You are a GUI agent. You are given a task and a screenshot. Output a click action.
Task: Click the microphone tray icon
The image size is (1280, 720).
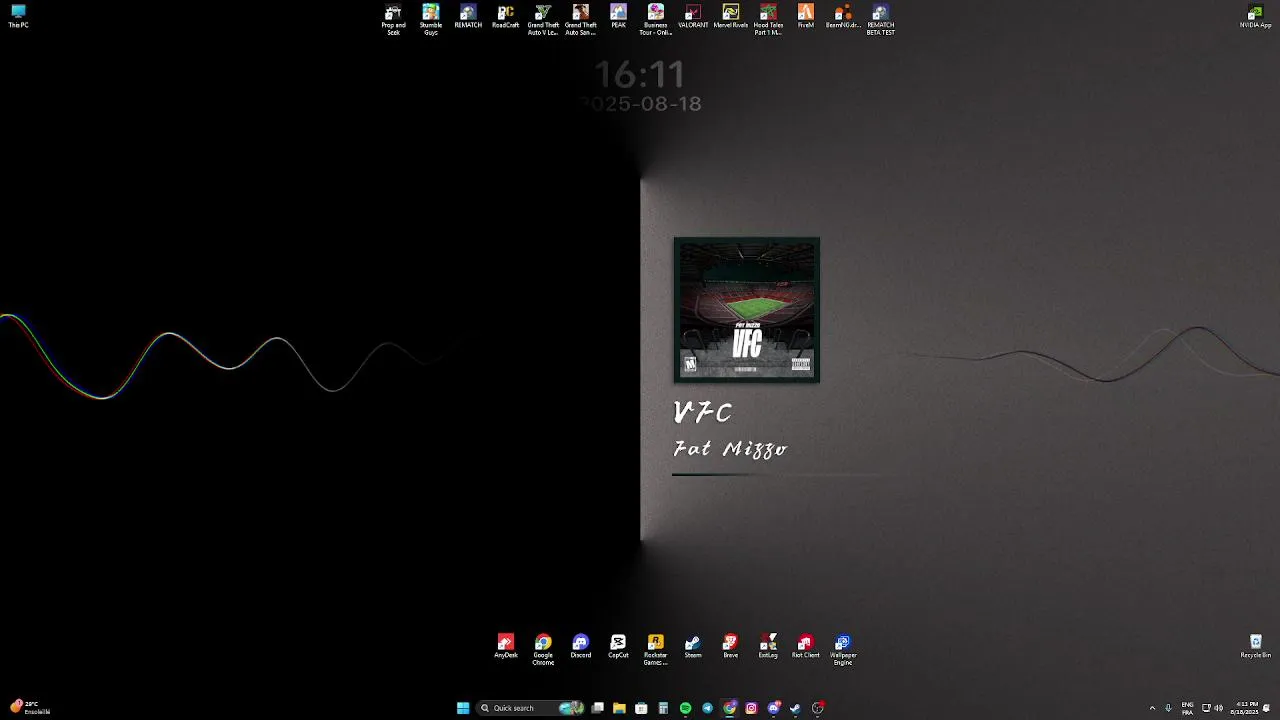click(x=1168, y=708)
